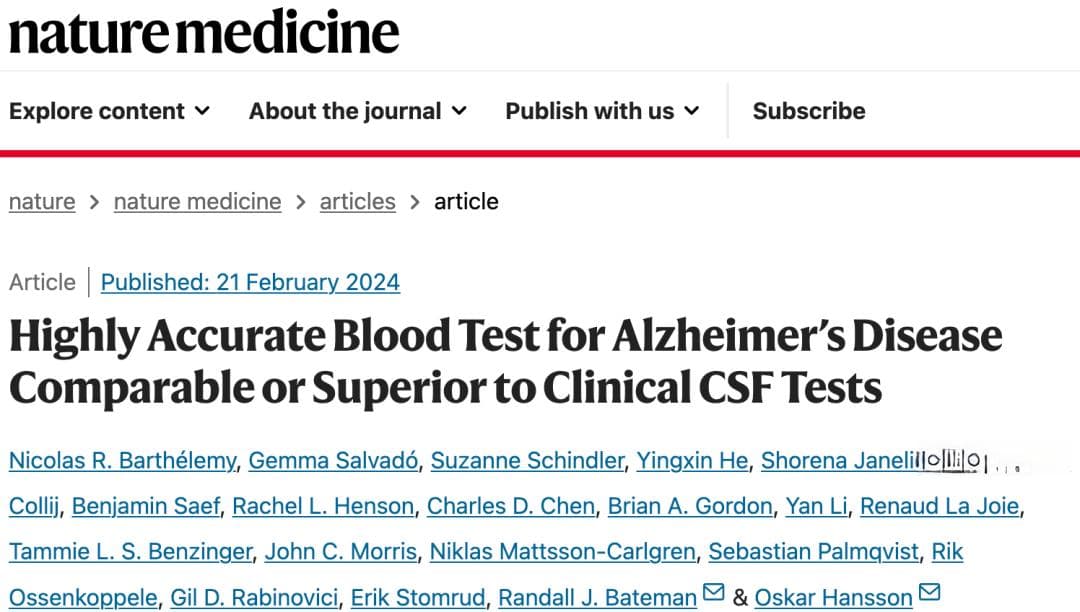Click the nature medicine logo
The image size is (1080, 612).
204,32
